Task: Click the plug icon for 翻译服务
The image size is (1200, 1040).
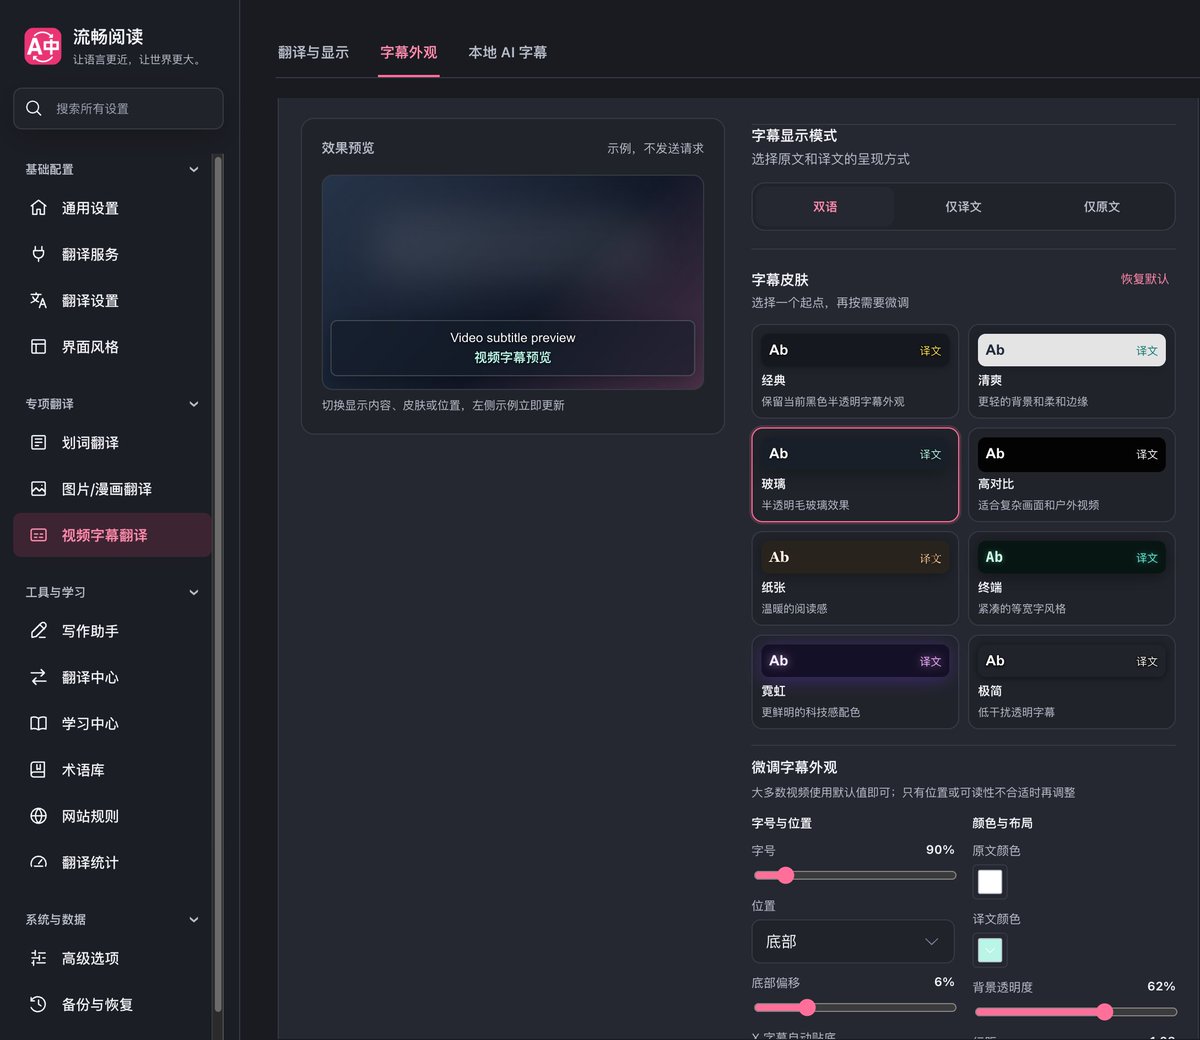Action: click(x=38, y=254)
